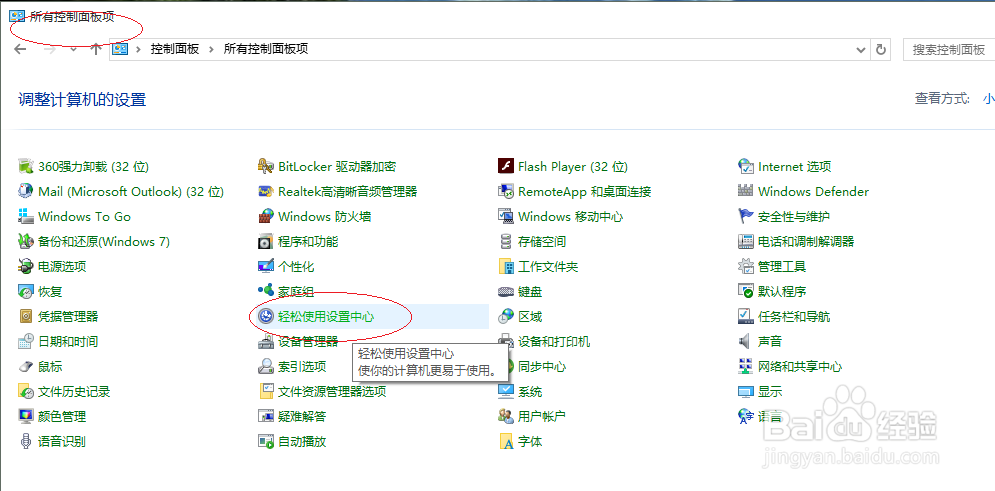This screenshot has height=491, width=995.
Task: Click the Windows 移动中心 icon
Action: (506, 217)
